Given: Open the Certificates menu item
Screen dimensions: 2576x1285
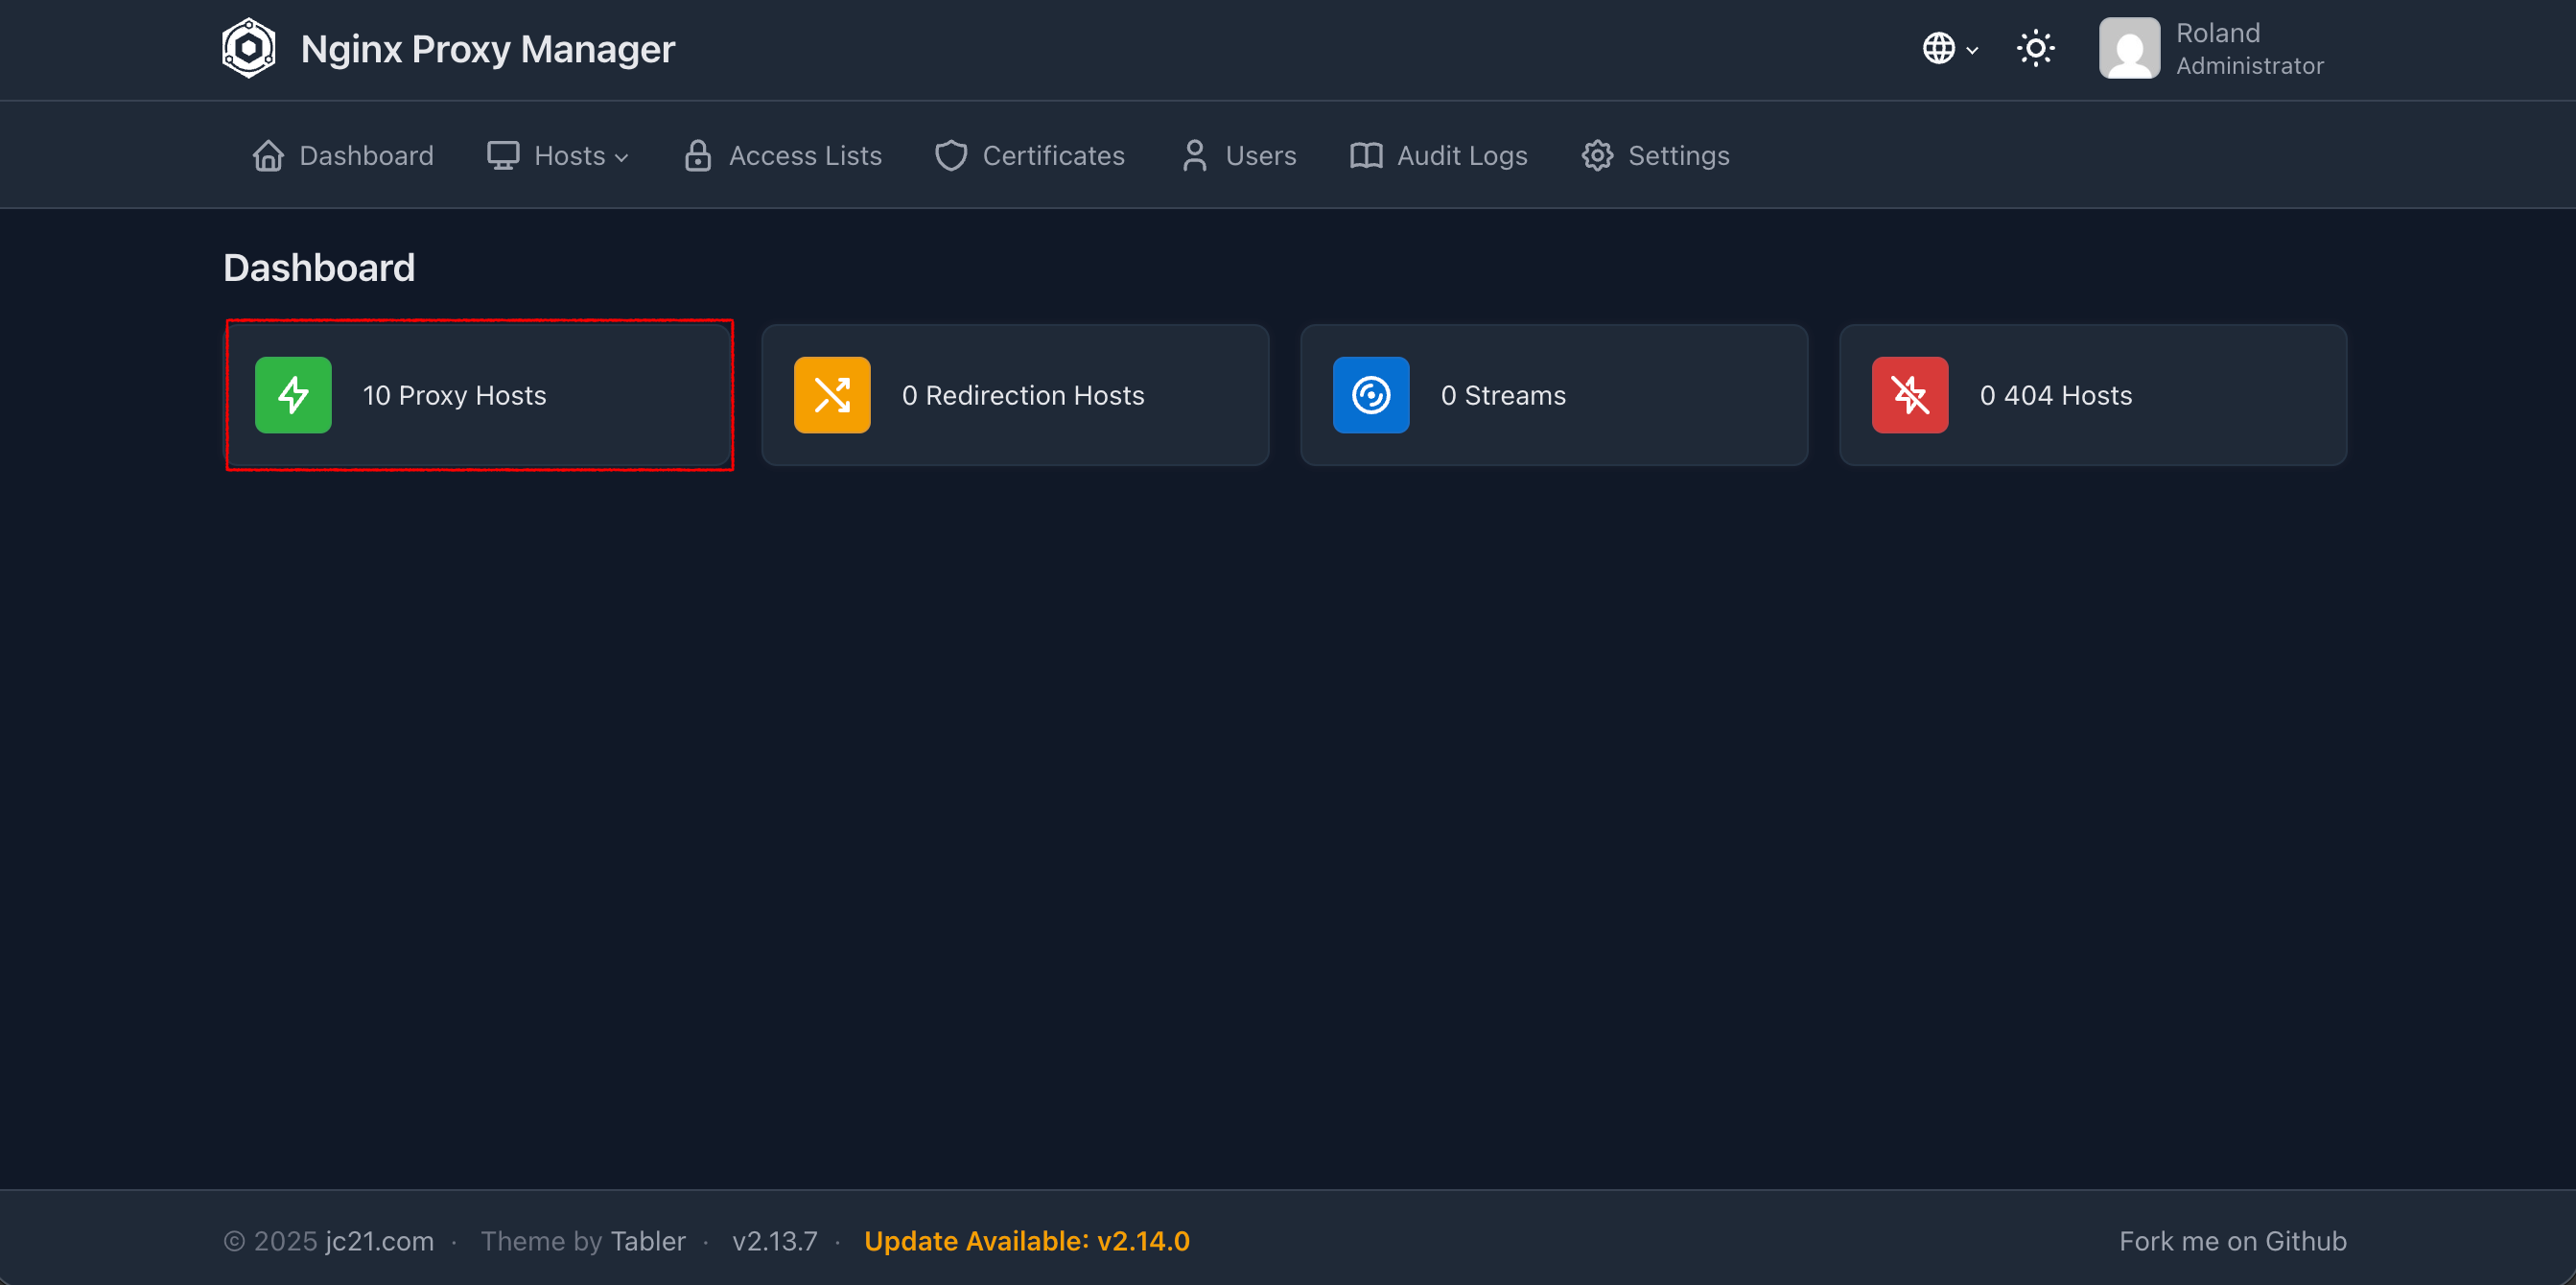Looking at the screenshot, I should tap(1030, 156).
